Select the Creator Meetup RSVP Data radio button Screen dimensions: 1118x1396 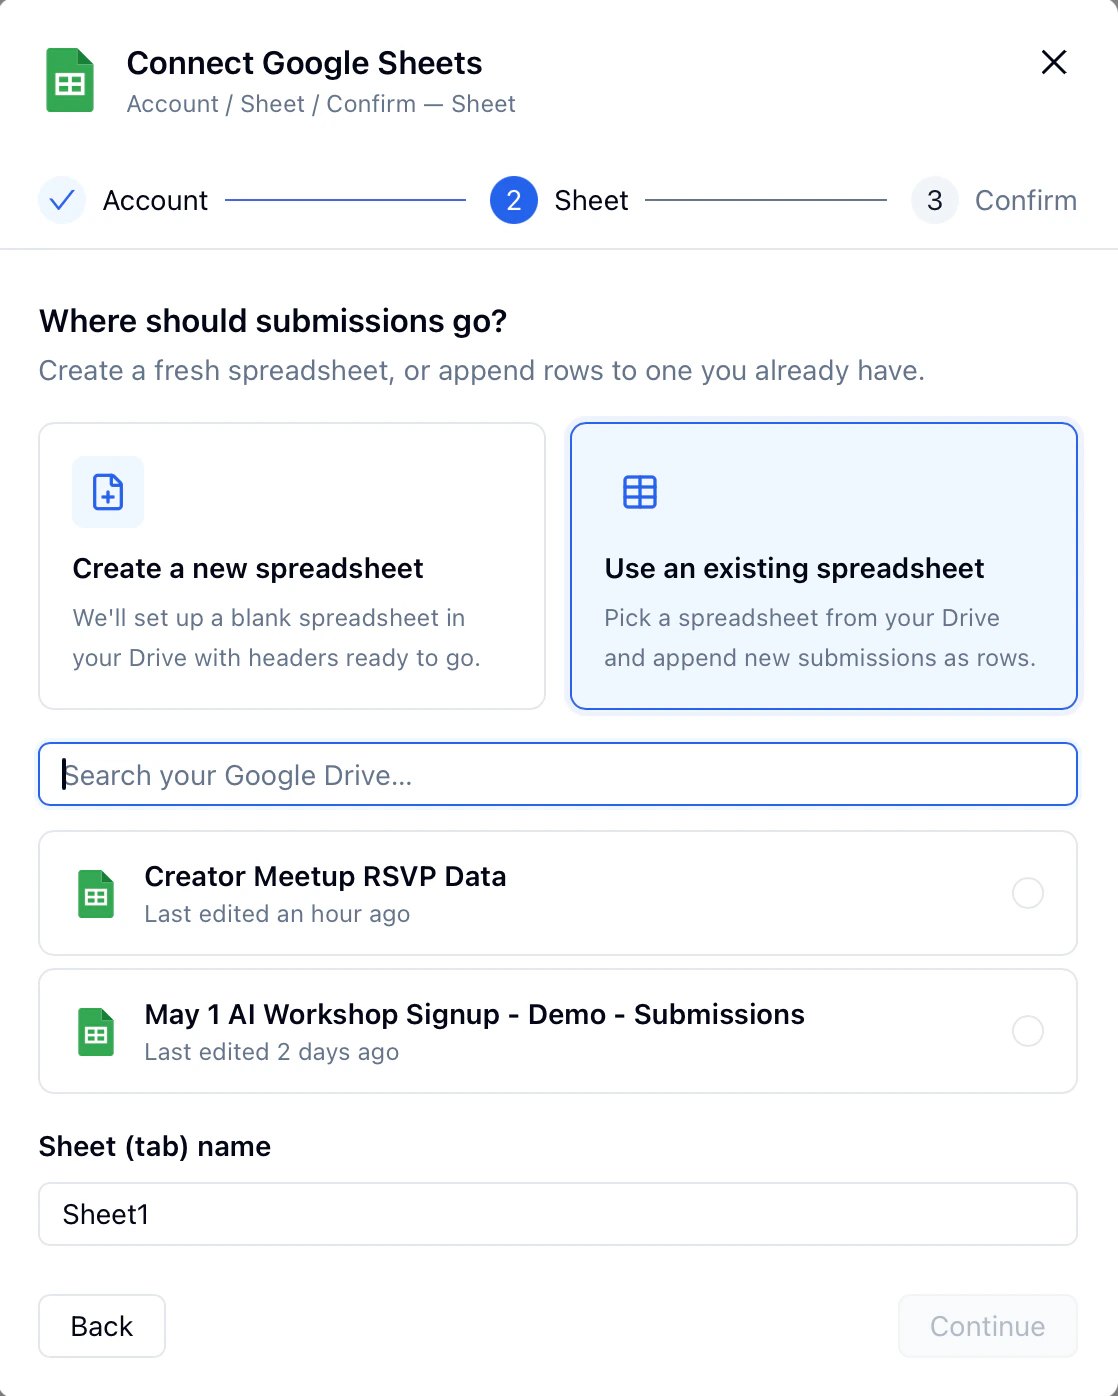(1027, 893)
